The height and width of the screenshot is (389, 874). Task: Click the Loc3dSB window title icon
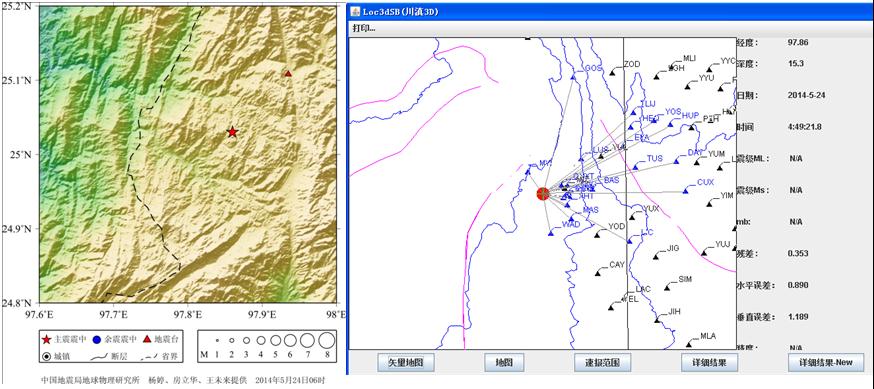[356, 12]
